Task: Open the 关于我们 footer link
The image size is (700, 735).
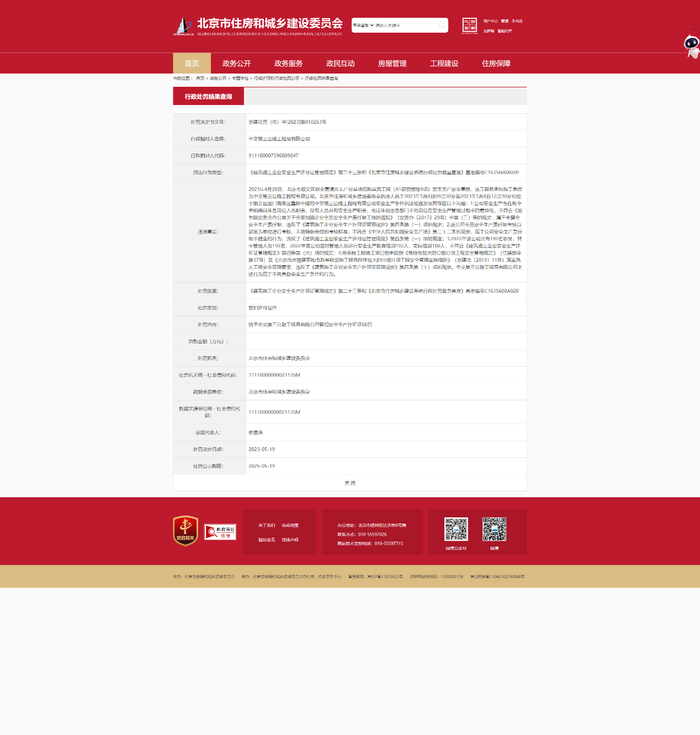Action: pyautogui.click(x=267, y=525)
